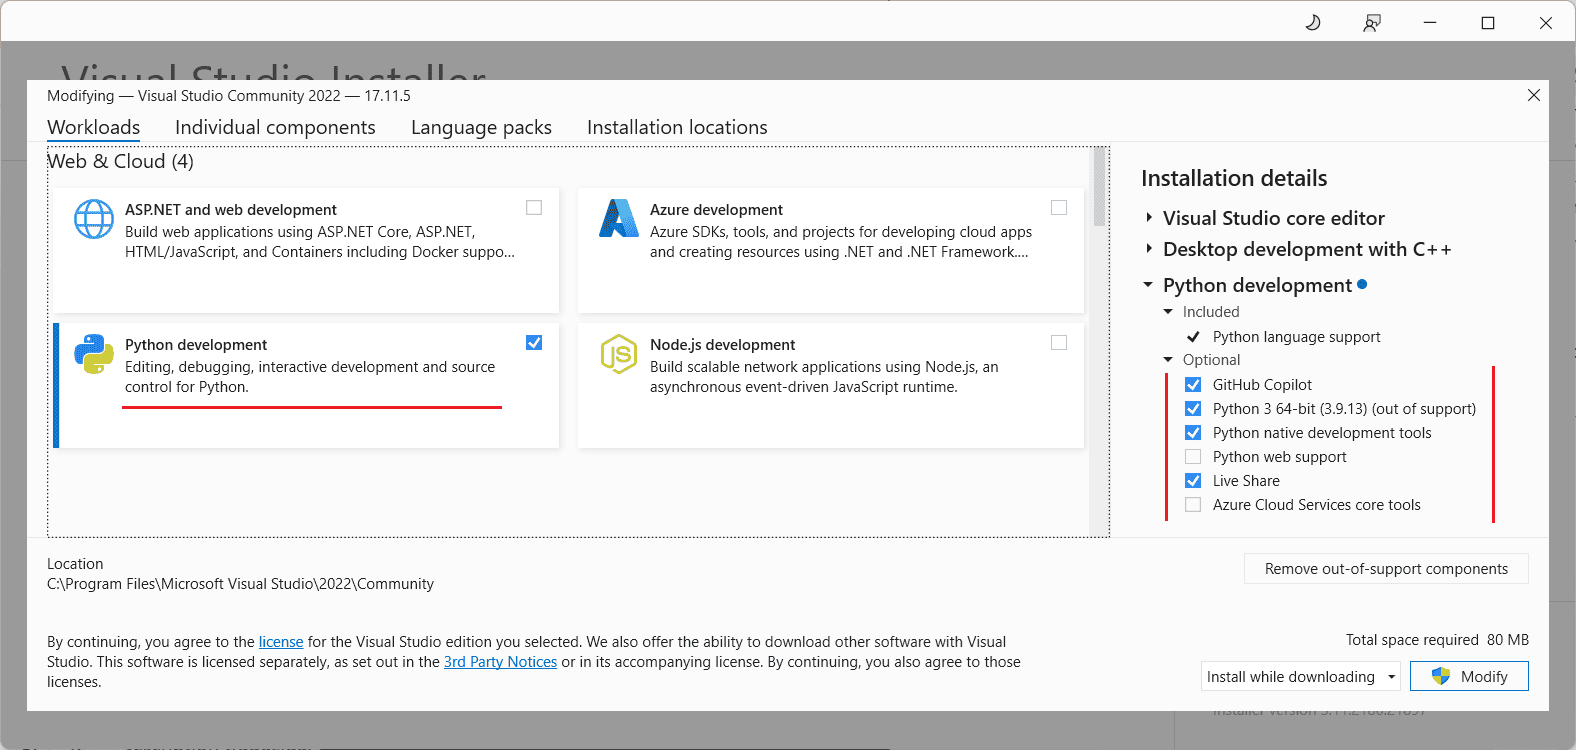Go to the Installation locations tab
This screenshot has width=1576, height=750.
point(677,127)
